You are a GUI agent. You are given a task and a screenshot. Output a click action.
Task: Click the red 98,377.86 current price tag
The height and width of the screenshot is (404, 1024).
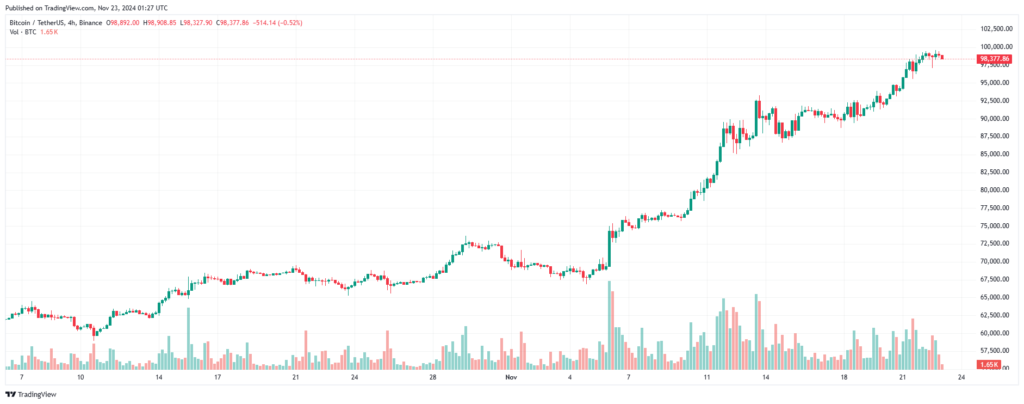pyautogui.click(x=995, y=59)
